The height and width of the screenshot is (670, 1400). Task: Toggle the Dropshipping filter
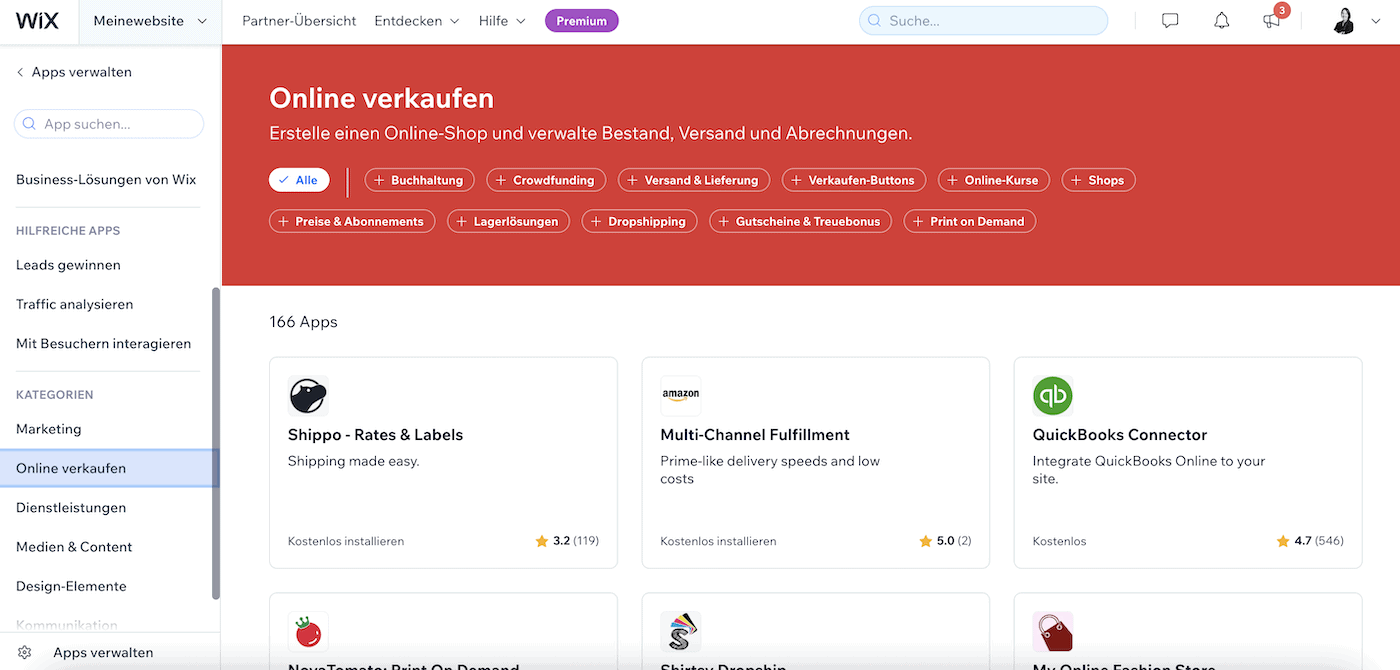click(x=640, y=221)
